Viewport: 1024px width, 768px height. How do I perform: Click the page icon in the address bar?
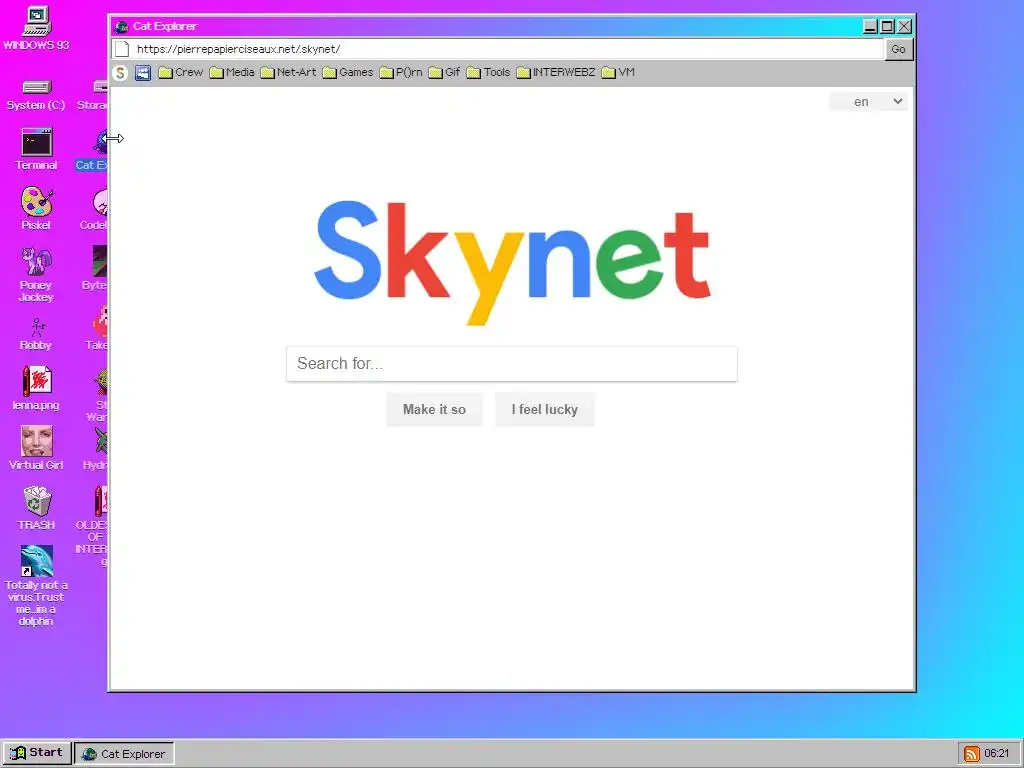coord(122,49)
